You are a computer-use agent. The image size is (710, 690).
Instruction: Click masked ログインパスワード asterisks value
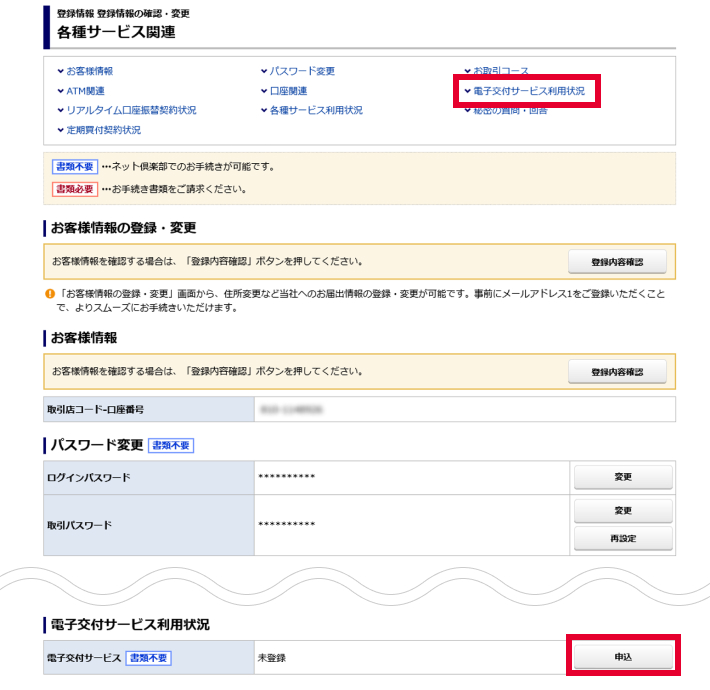click(287, 477)
